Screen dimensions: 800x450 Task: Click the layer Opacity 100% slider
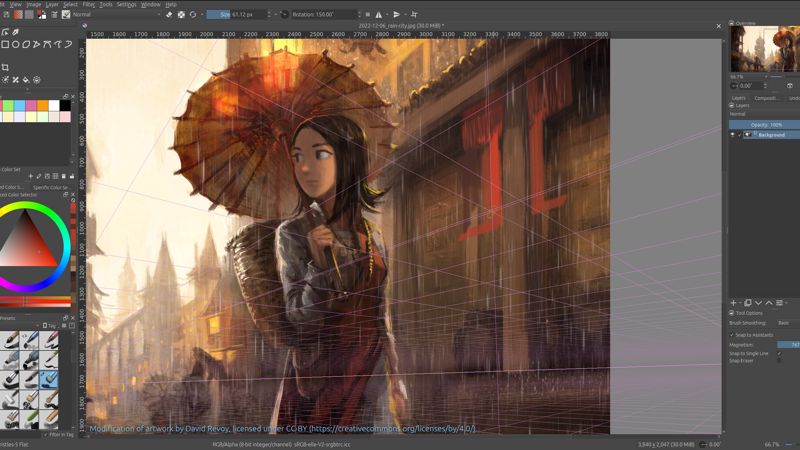(764, 125)
